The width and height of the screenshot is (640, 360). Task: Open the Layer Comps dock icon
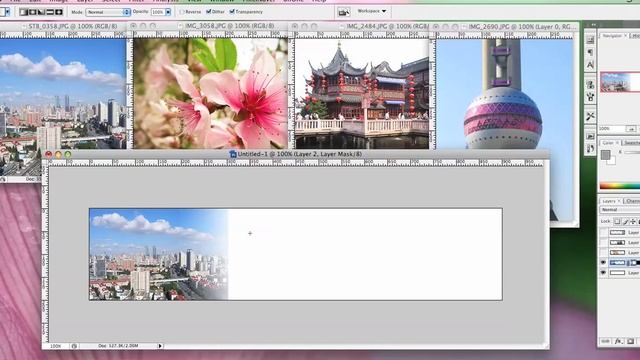click(x=590, y=136)
